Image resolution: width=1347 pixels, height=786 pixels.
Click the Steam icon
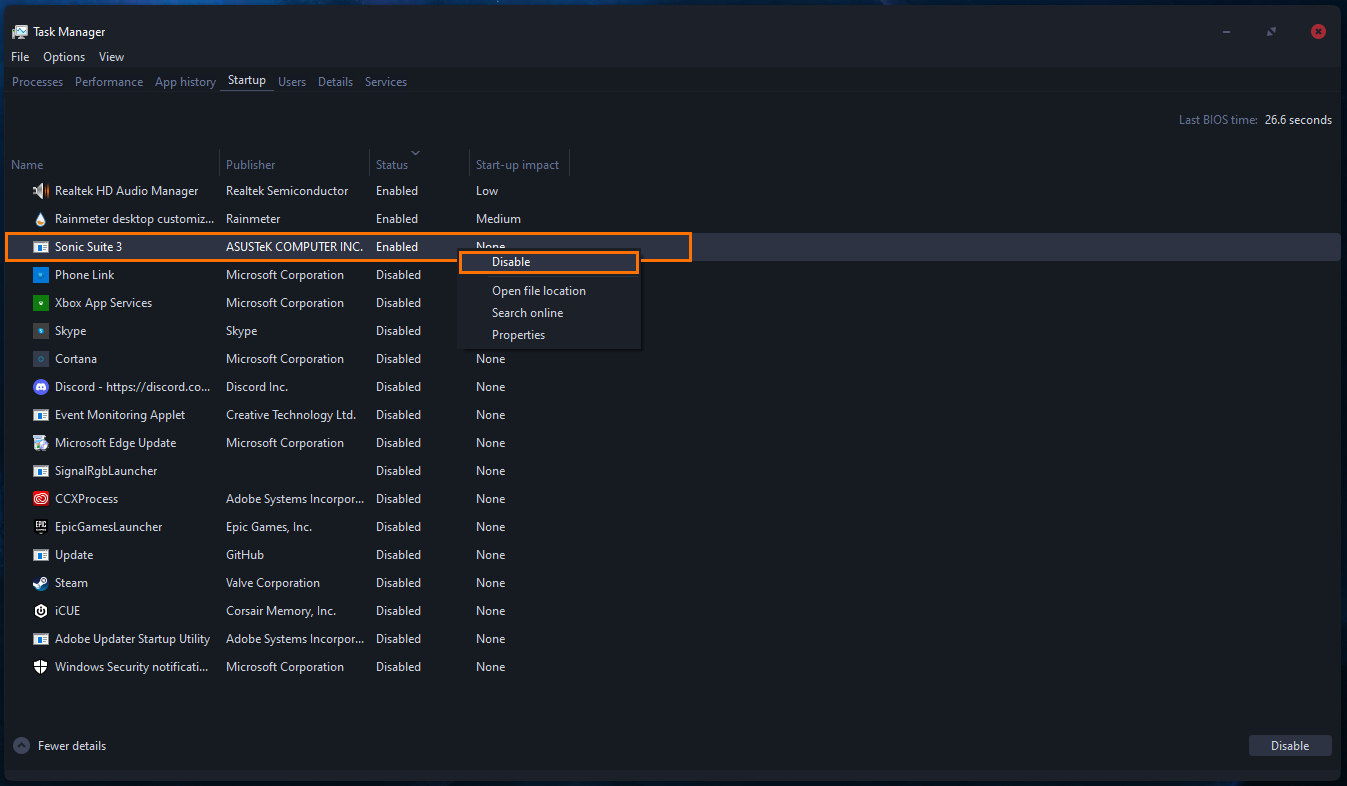tap(41, 583)
